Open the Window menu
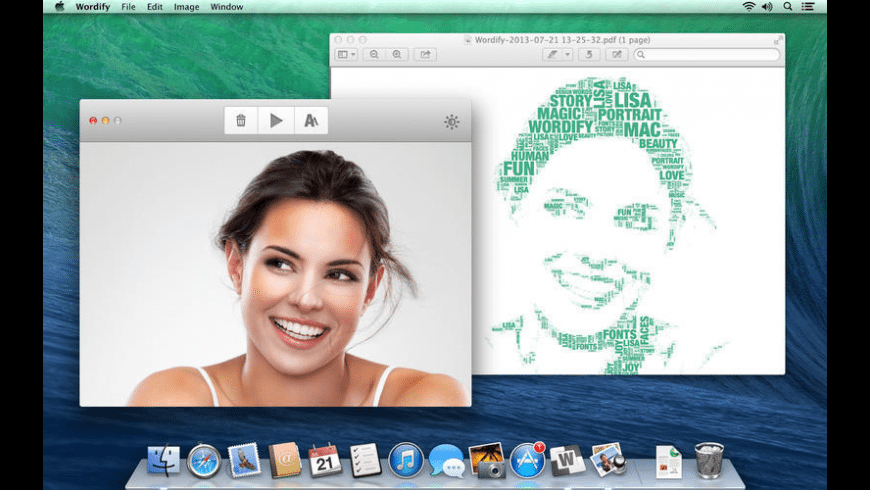The width and height of the screenshot is (870, 490). [226, 7]
